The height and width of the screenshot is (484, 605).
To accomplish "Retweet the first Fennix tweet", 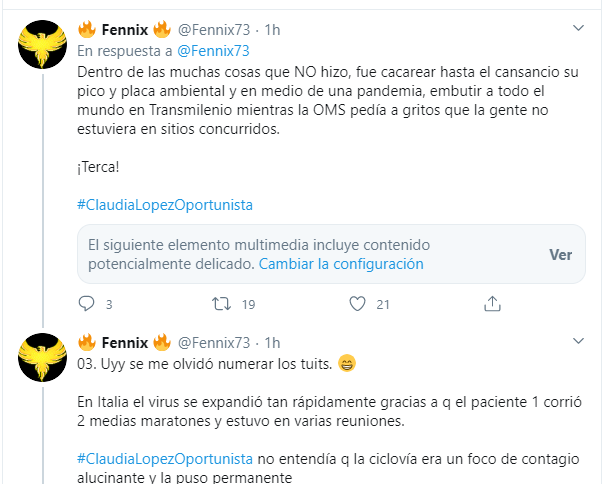I will click(x=223, y=303).
